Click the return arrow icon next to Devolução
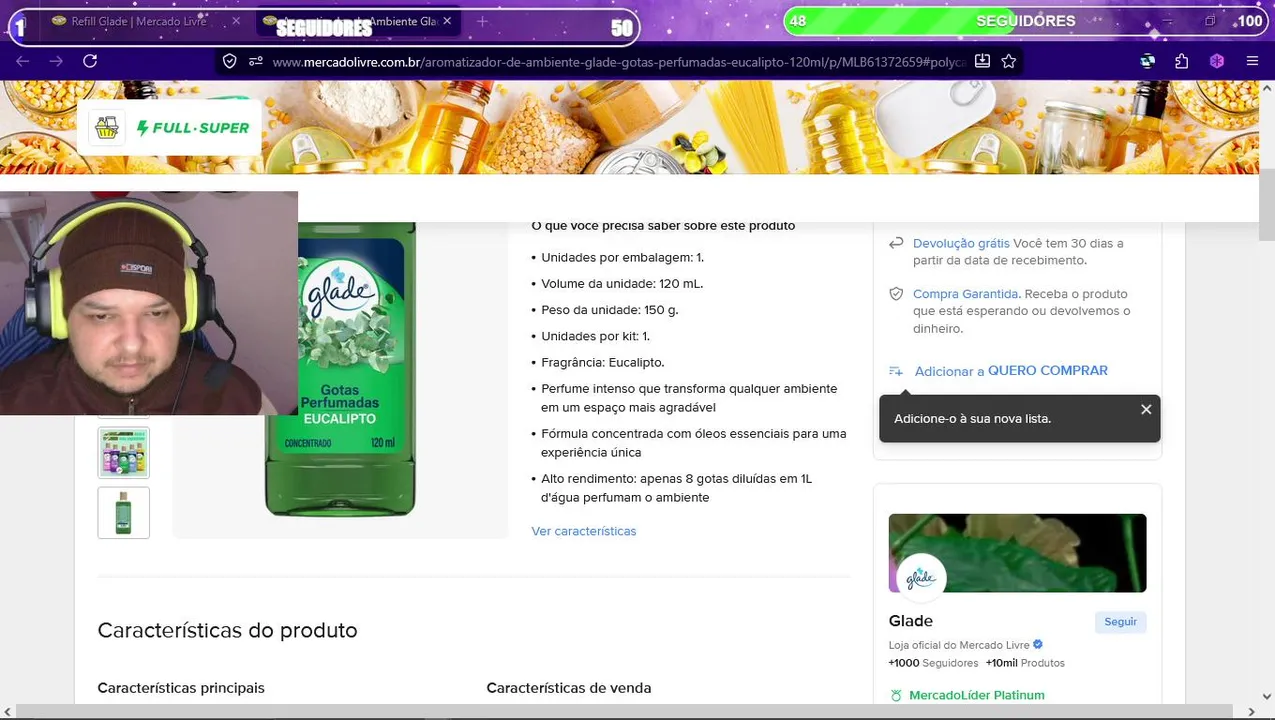 coord(896,243)
